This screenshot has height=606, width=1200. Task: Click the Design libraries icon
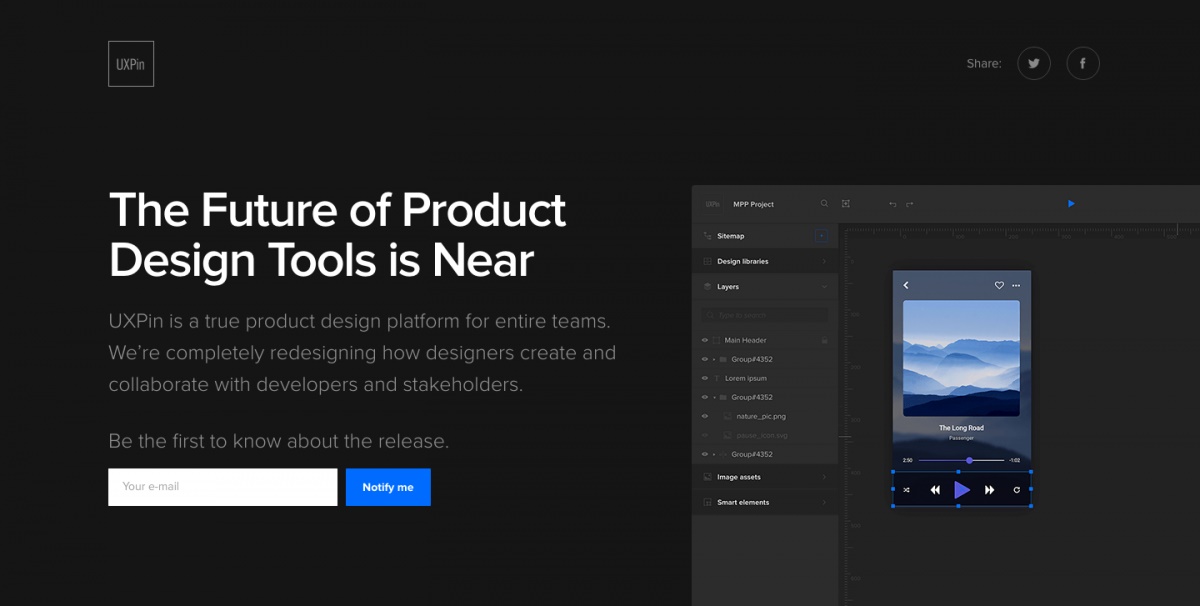click(707, 261)
